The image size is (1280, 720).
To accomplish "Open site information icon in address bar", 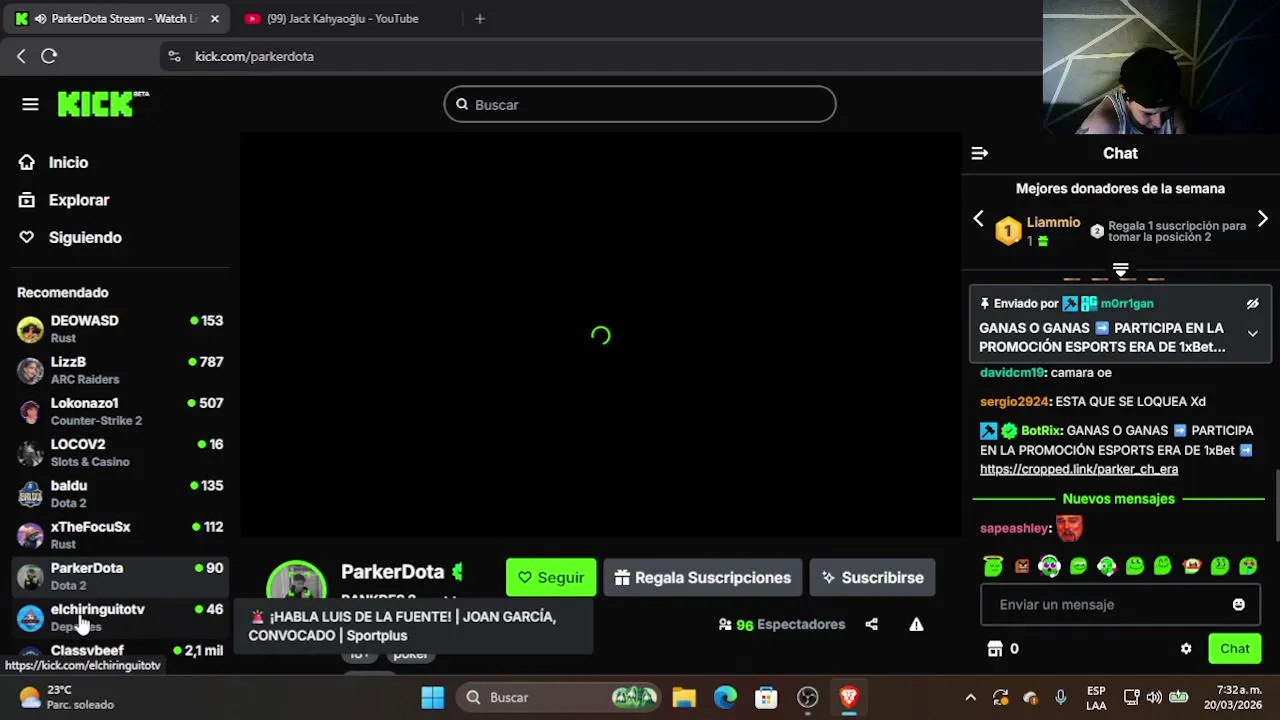I will (174, 56).
